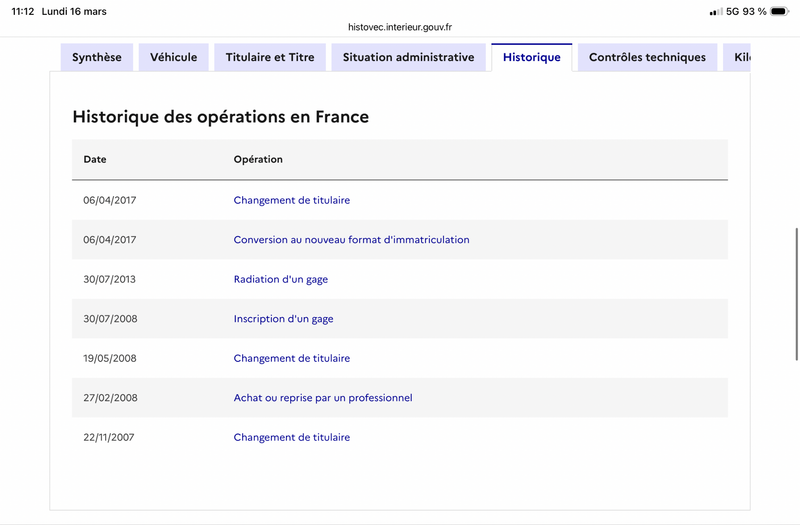Tap the histovec.interieur.gouv.fr address bar

tap(400, 27)
